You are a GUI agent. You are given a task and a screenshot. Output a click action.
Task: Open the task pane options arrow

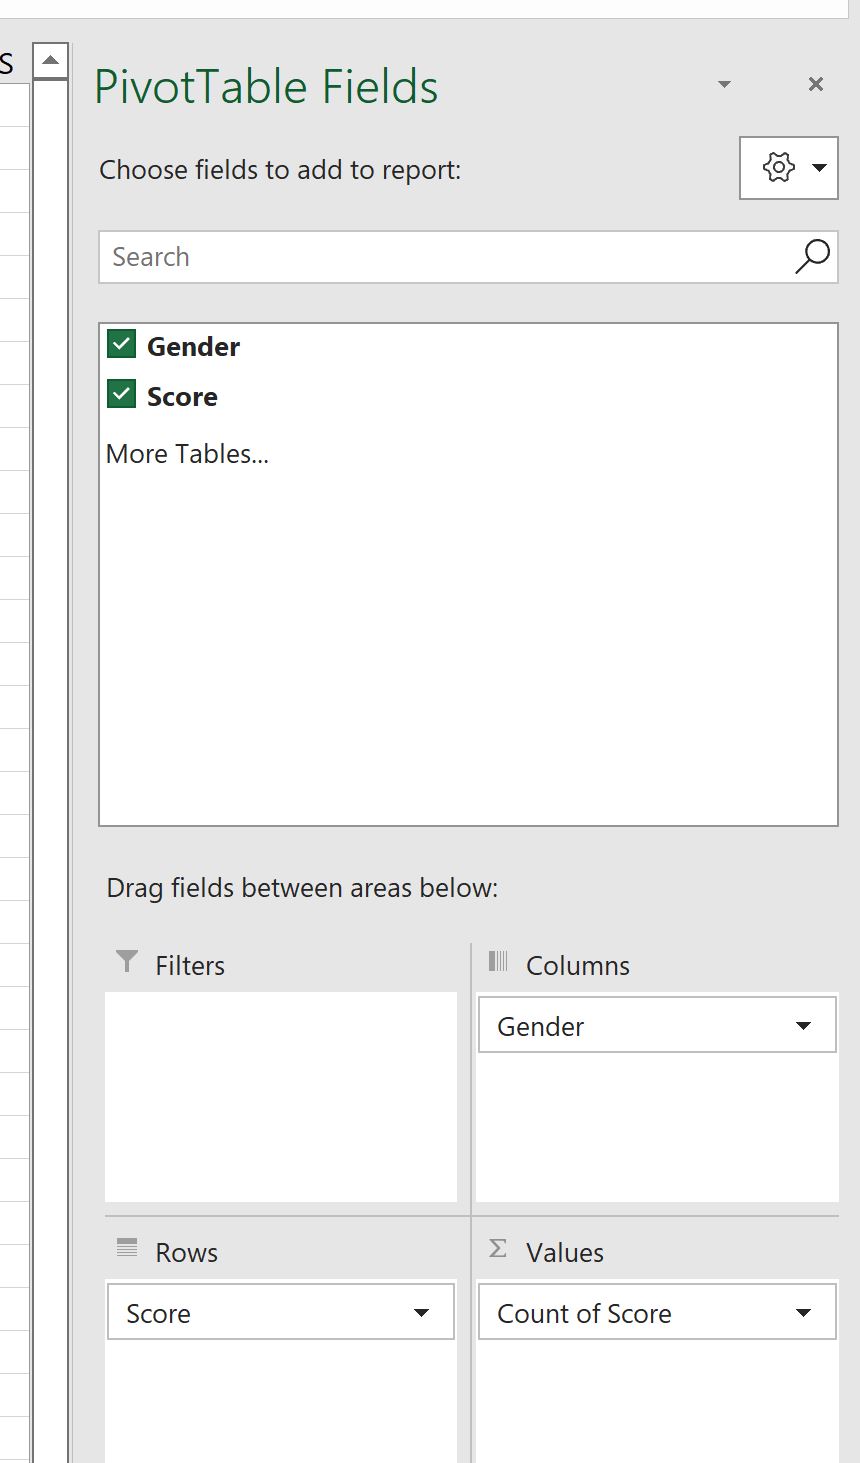tap(724, 86)
